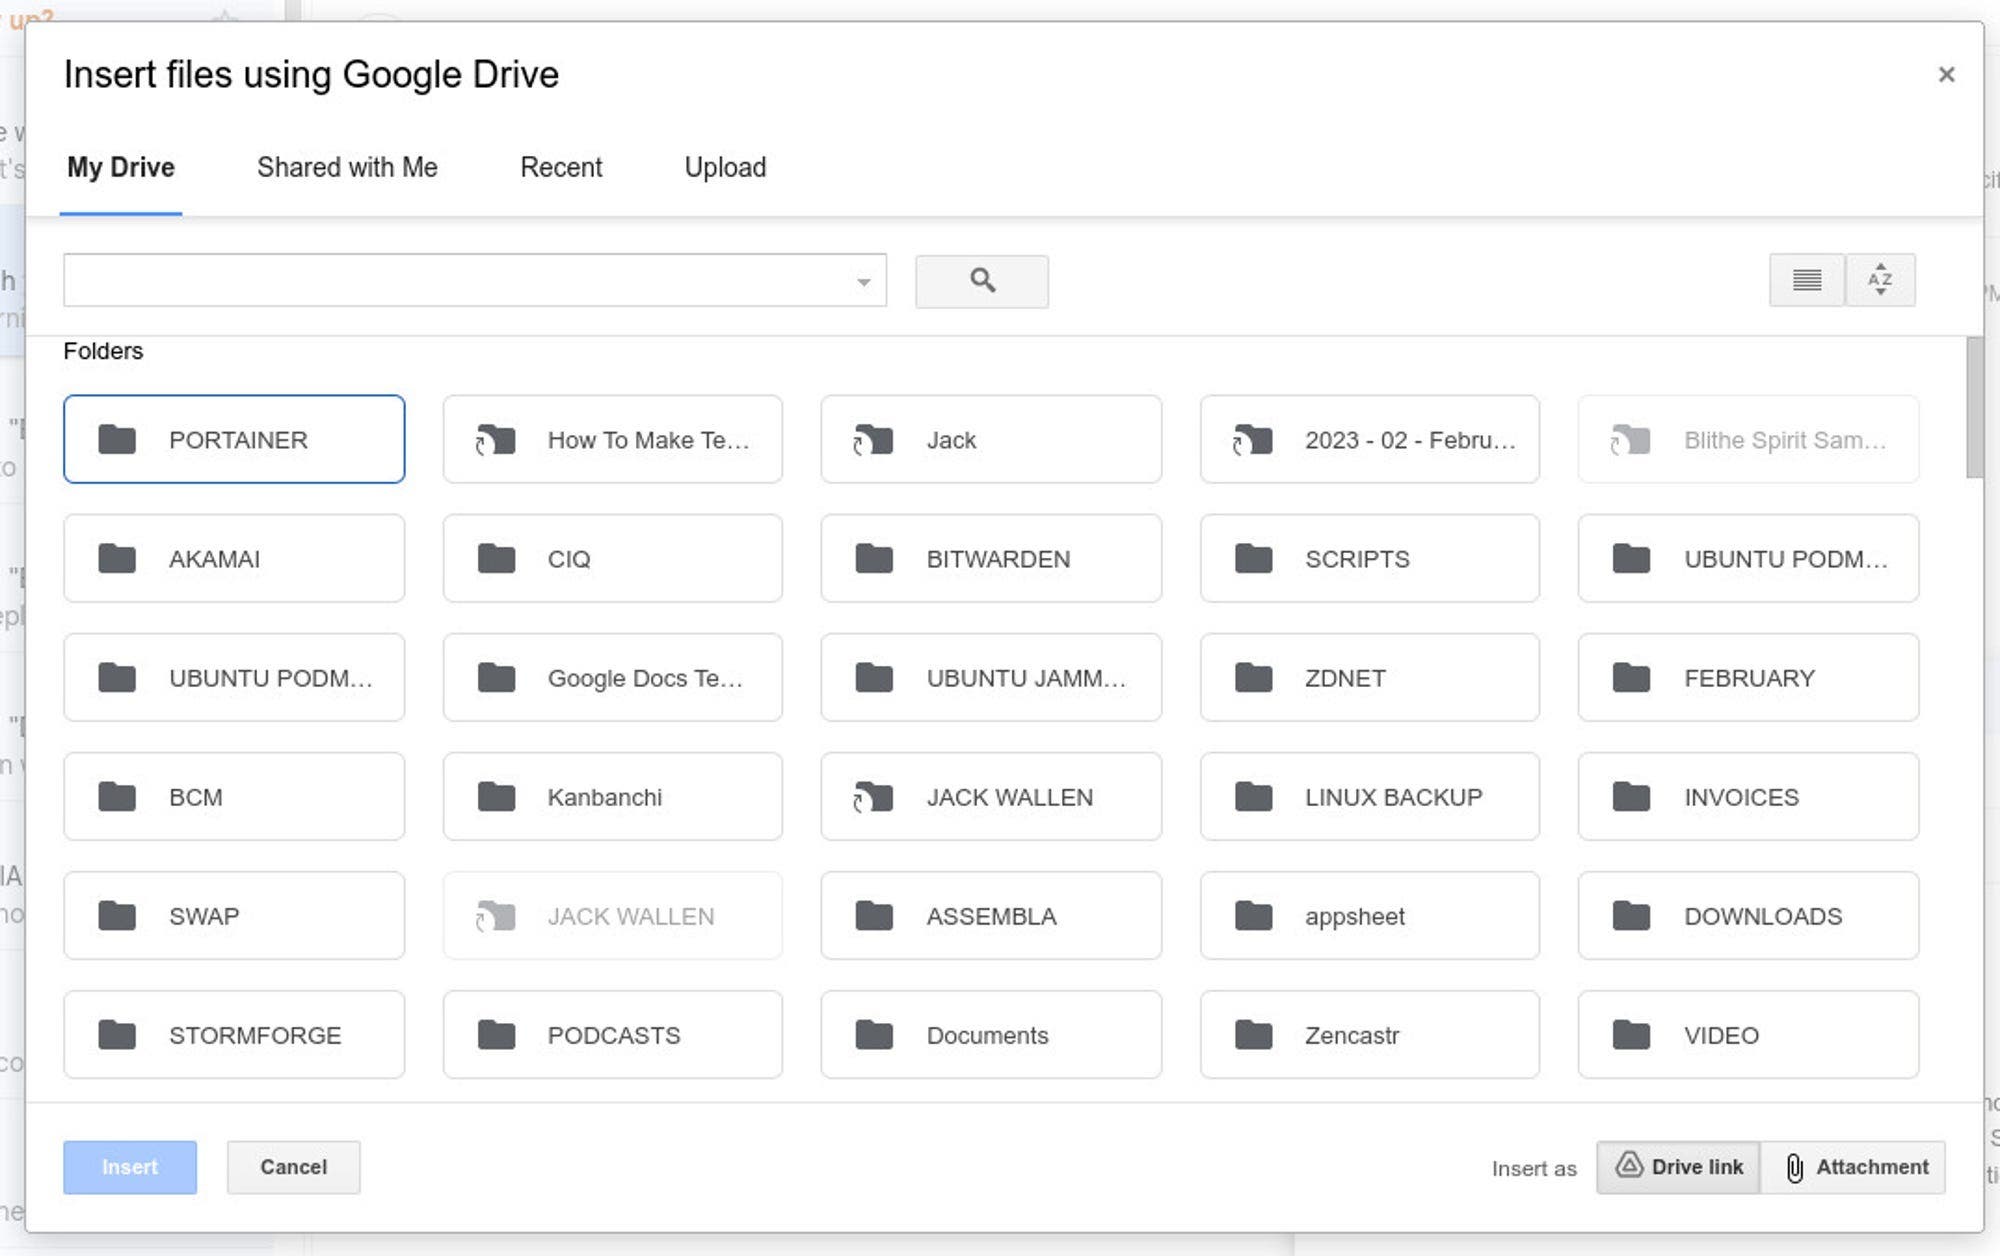Viewport: 2000px width, 1256px height.
Task: Click the STORMFORGE folder icon
Action: [117, 1034]
